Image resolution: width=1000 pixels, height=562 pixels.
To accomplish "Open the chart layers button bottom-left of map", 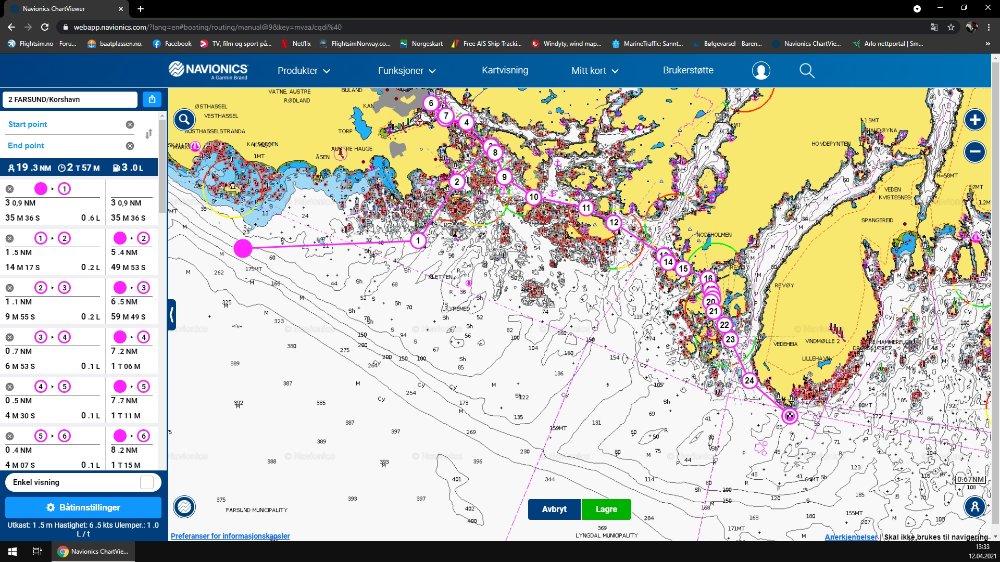I will point(184,507).
